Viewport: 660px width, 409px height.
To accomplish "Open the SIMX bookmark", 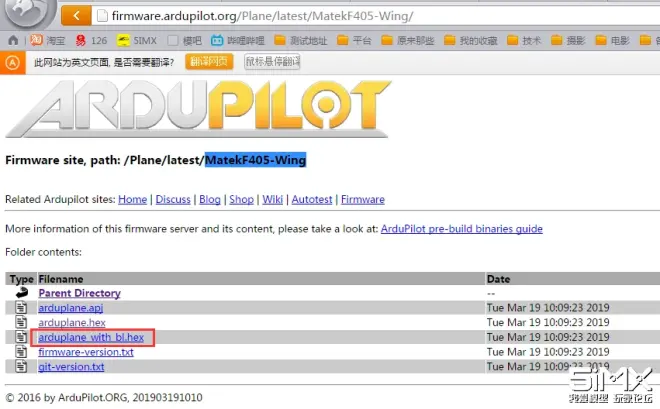I will click(137, 40).
